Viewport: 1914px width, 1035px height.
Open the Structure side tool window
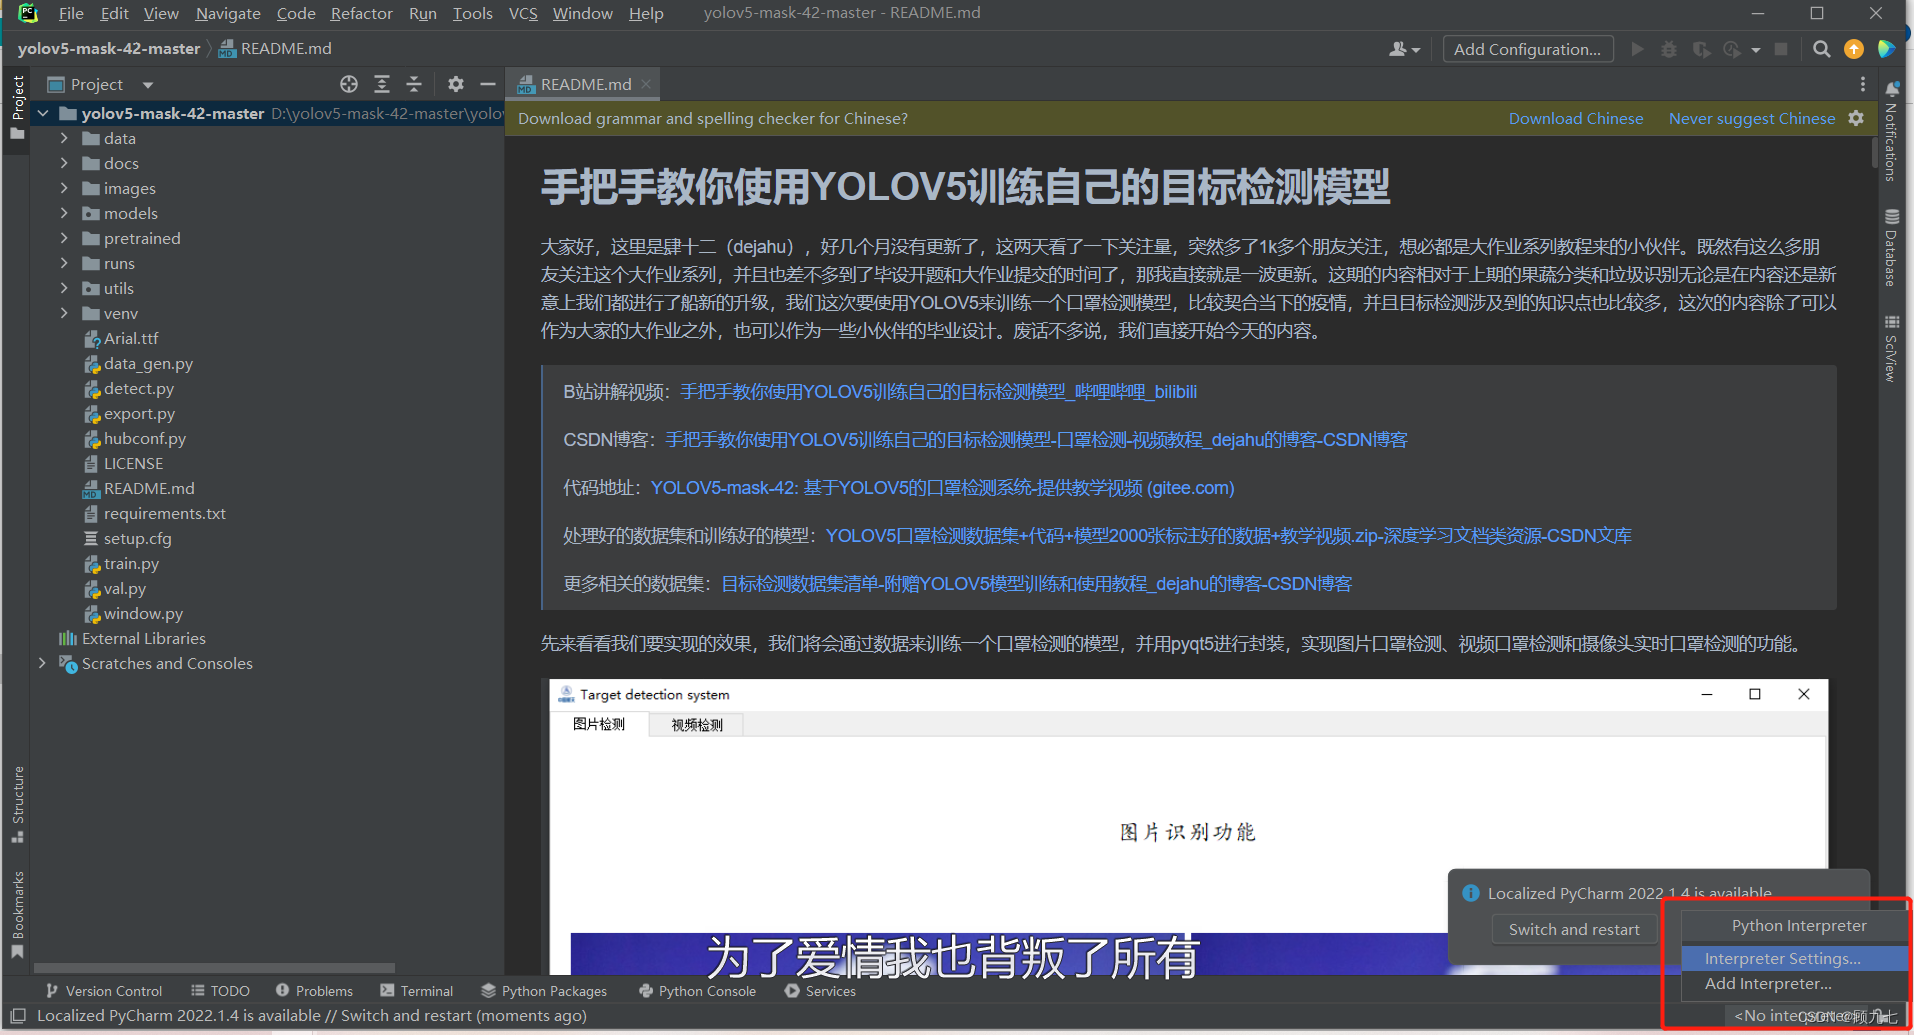pos(17,804)
